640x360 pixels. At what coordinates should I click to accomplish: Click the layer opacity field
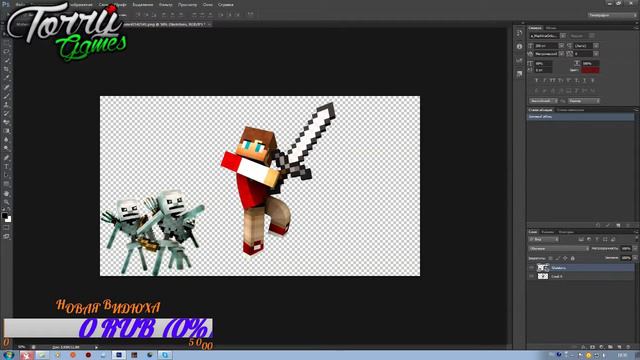(x=626, y=249)
